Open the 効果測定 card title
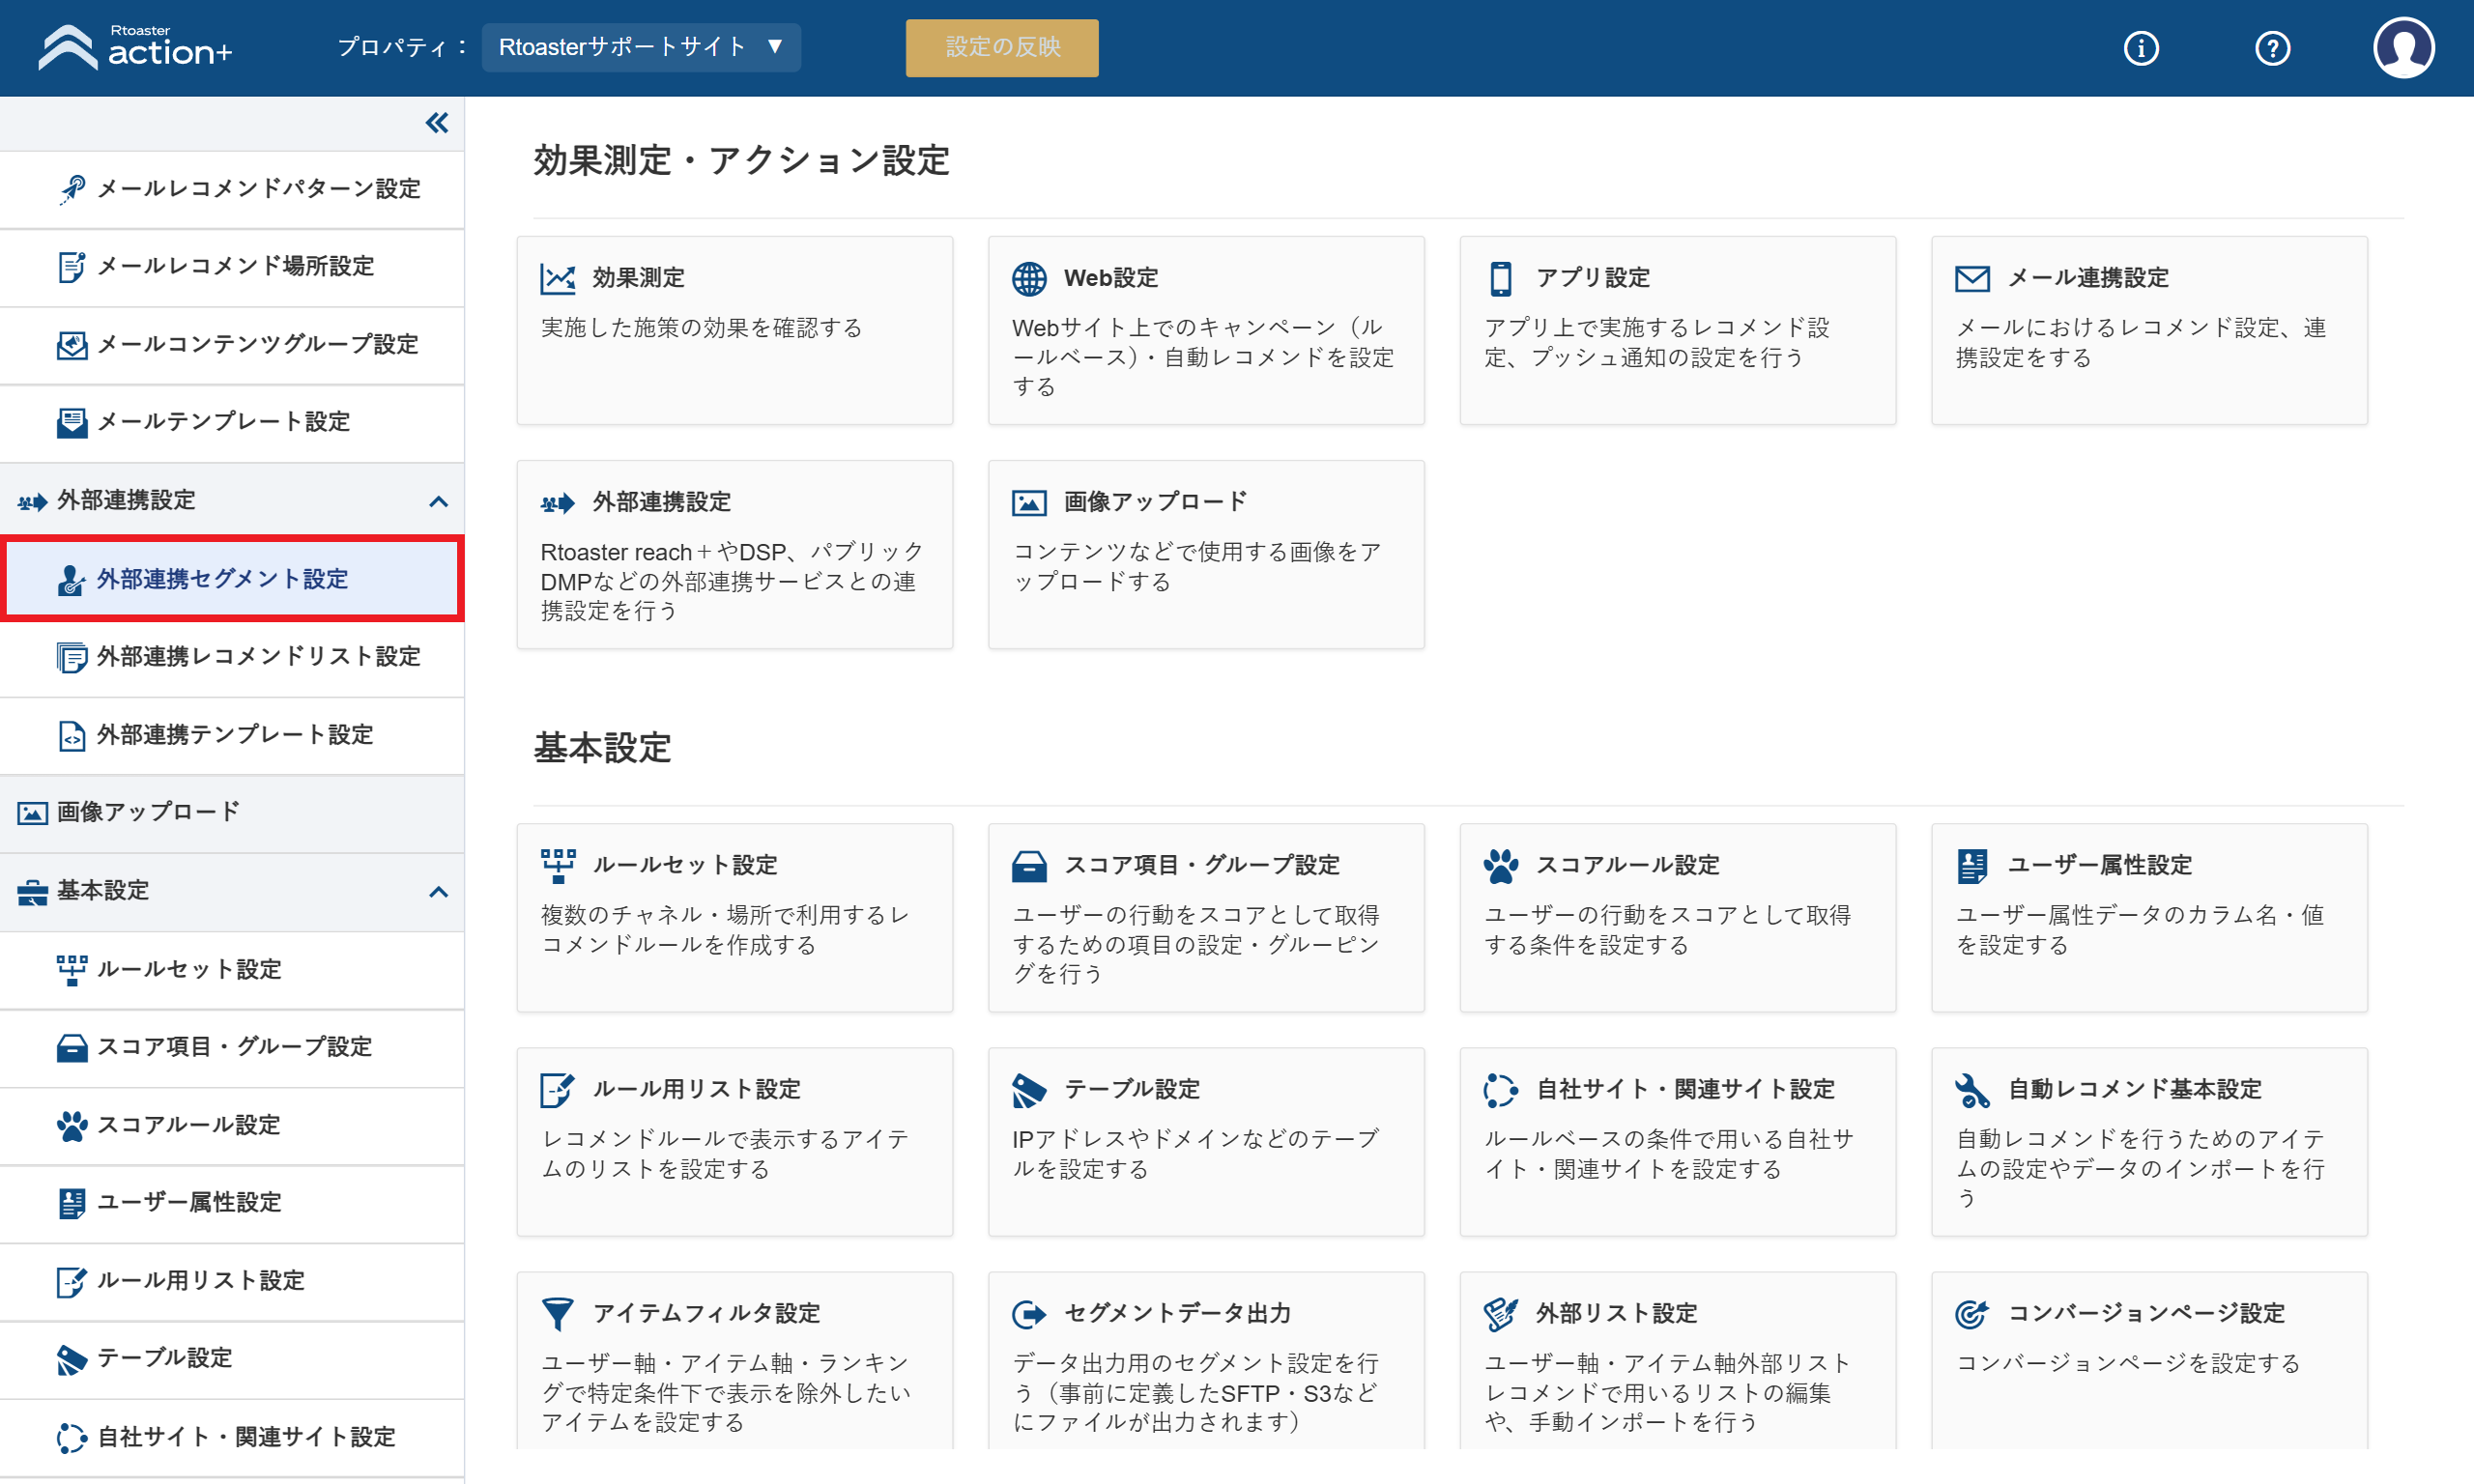This screenshot has width=2474, height=1484. 638,278
